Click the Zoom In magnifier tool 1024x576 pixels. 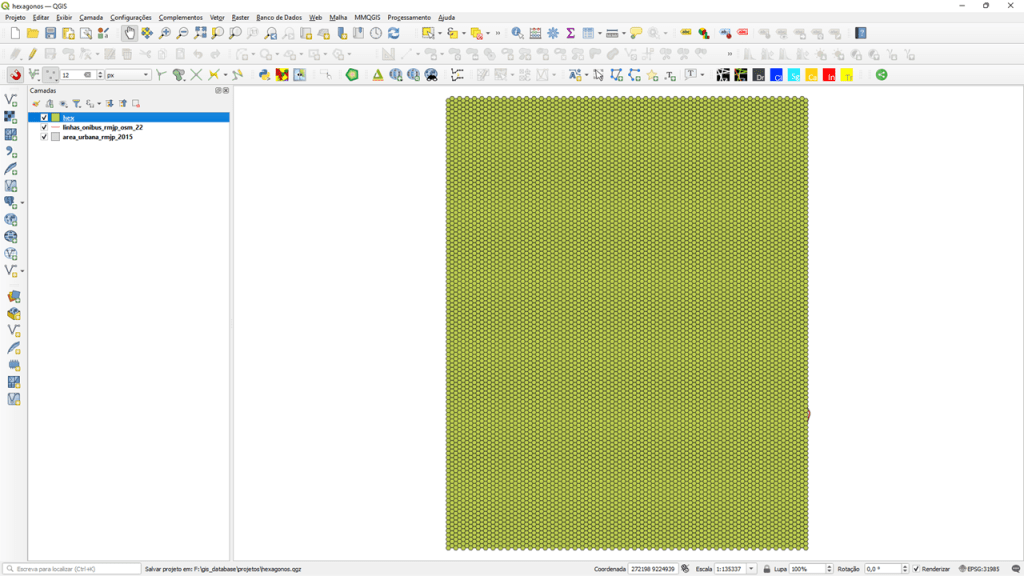click(165, 33)
